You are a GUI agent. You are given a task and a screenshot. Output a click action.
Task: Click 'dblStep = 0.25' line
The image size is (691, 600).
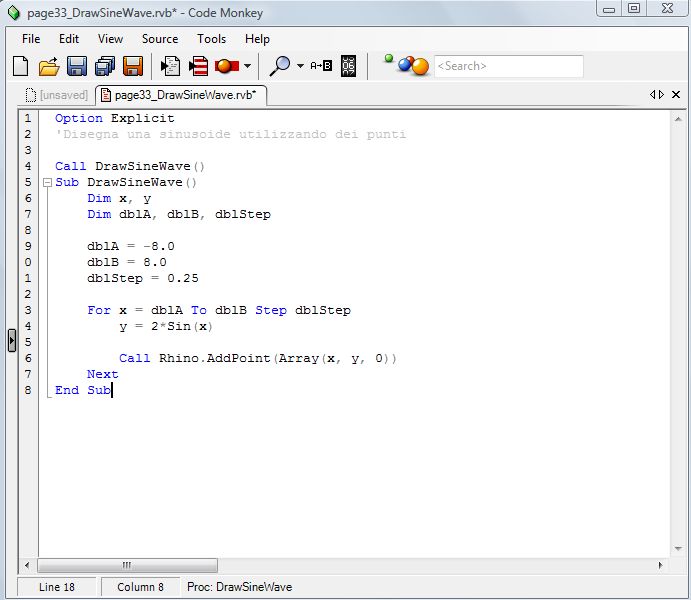[x=143, y=278]
